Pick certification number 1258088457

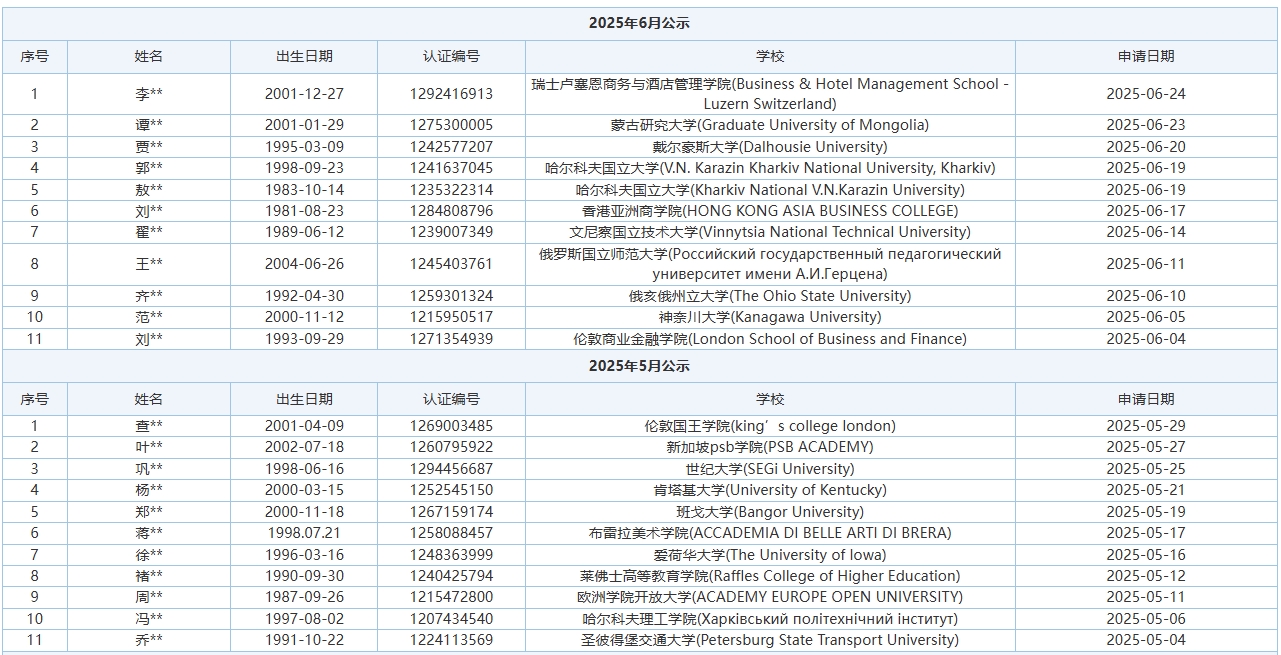click(451, 533)
